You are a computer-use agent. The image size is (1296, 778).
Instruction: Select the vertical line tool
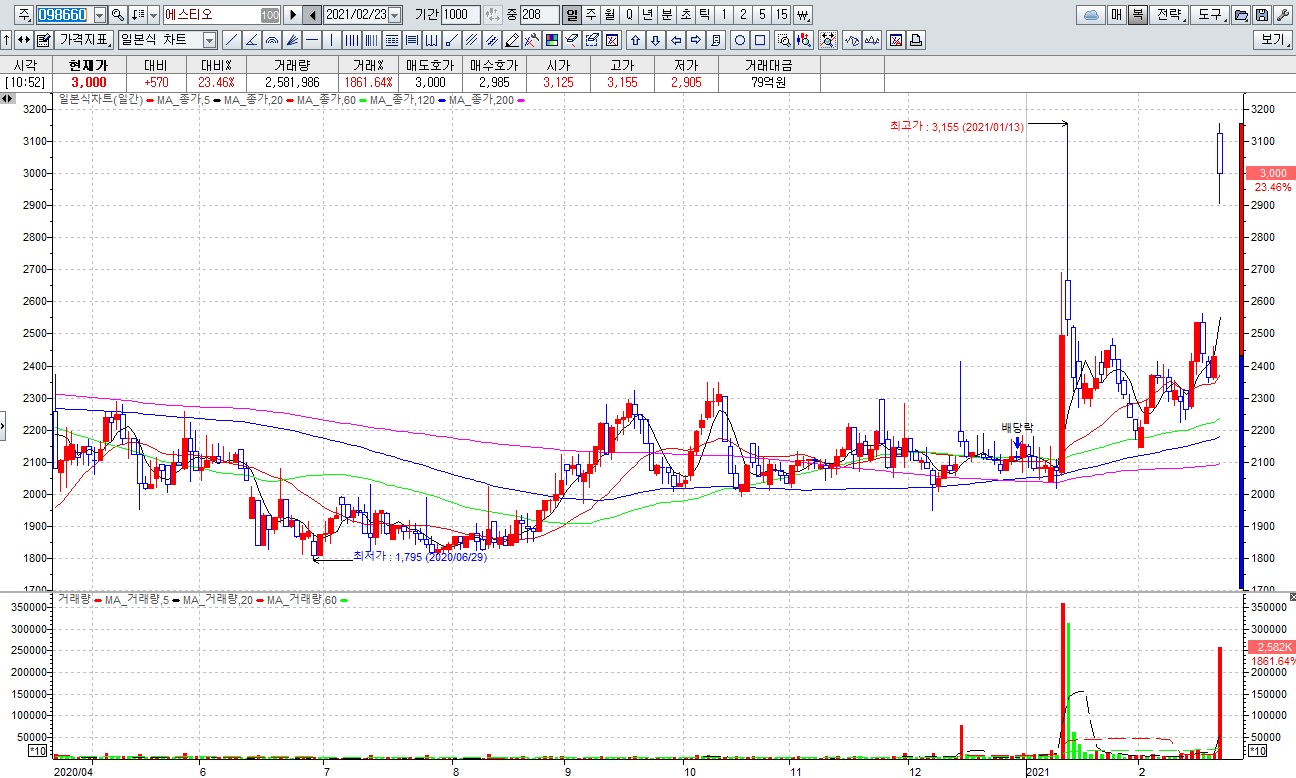(331, 40)
